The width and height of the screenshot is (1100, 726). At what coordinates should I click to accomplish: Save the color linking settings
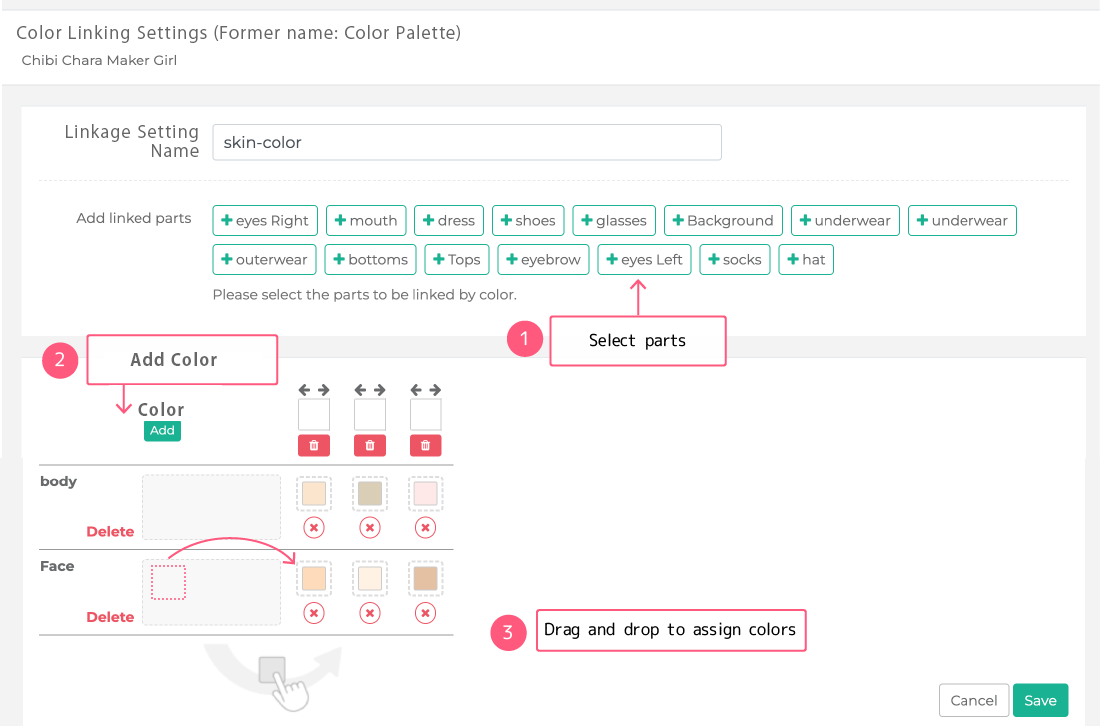(x=1040, y=700)
